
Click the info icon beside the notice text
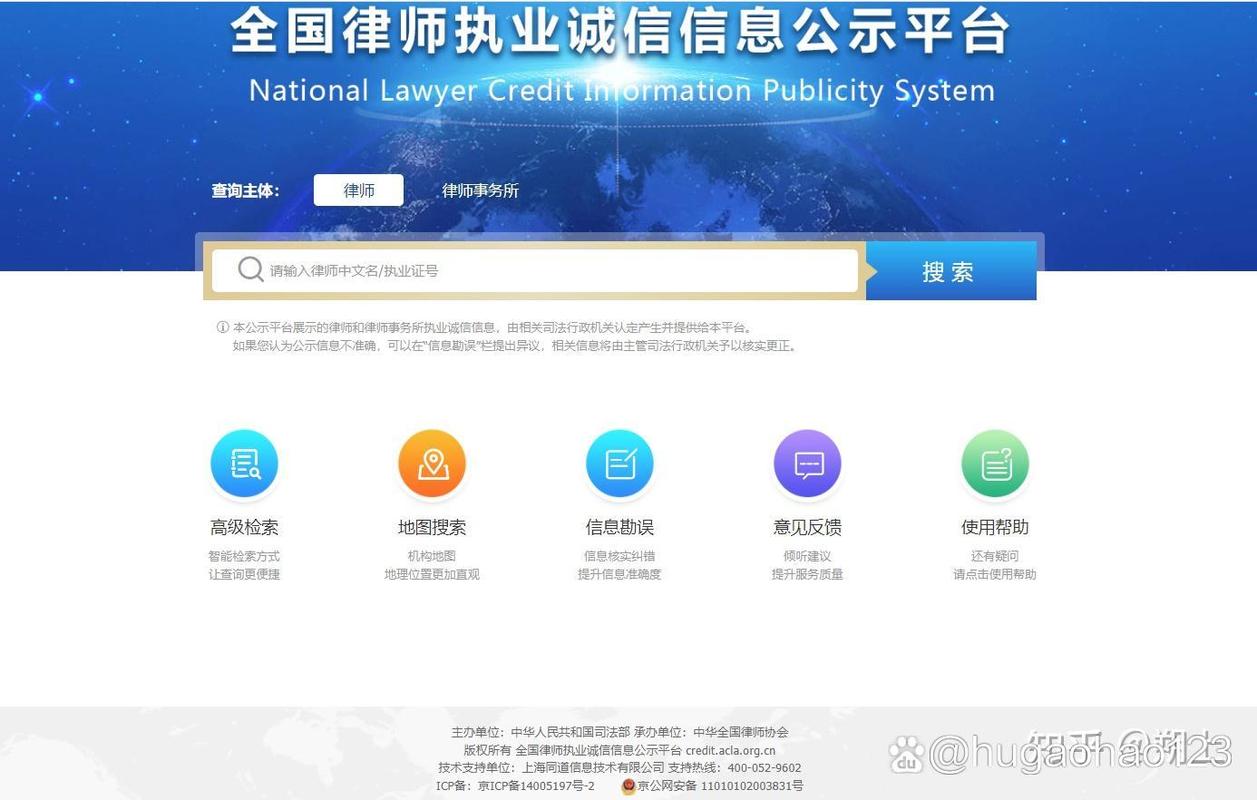(223, 327)
